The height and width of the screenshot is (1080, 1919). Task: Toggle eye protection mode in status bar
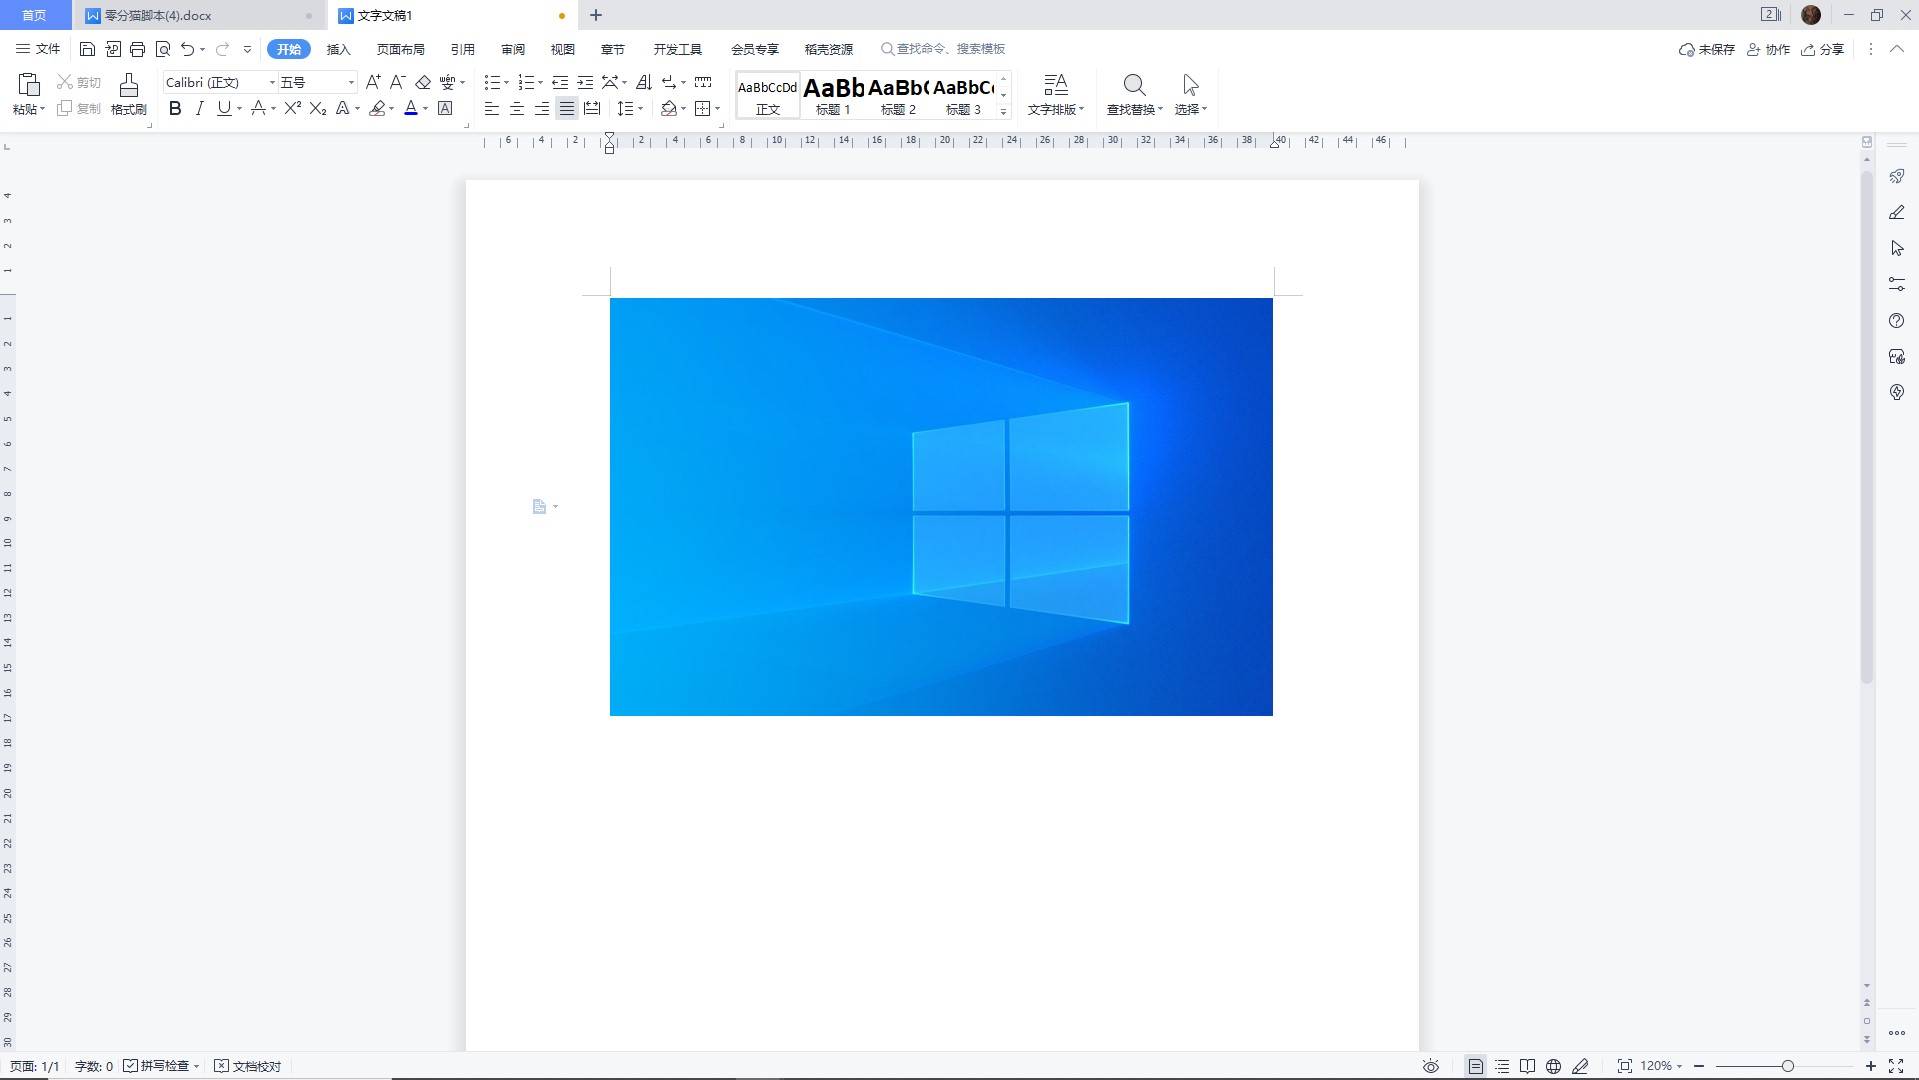pos(1431,1066)
